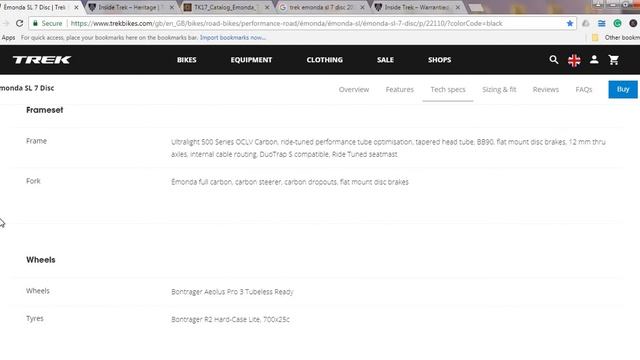Image resolution: width=640 pixels, height=360 pixels.
Task: Open the site search magnifier icon
Action: click(553, 60)
